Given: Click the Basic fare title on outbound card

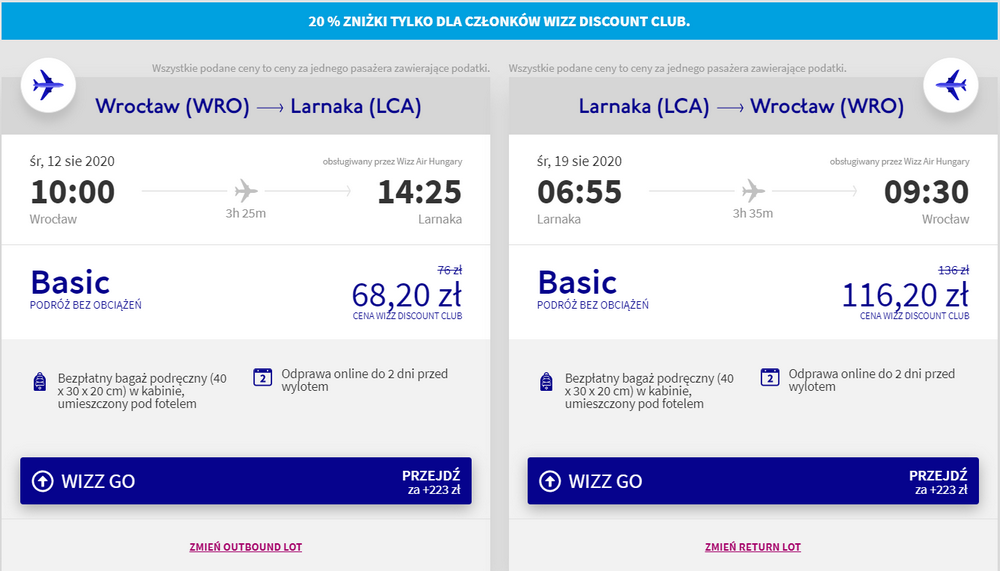Looking at the screenshot, I should (x=70, y=283).
